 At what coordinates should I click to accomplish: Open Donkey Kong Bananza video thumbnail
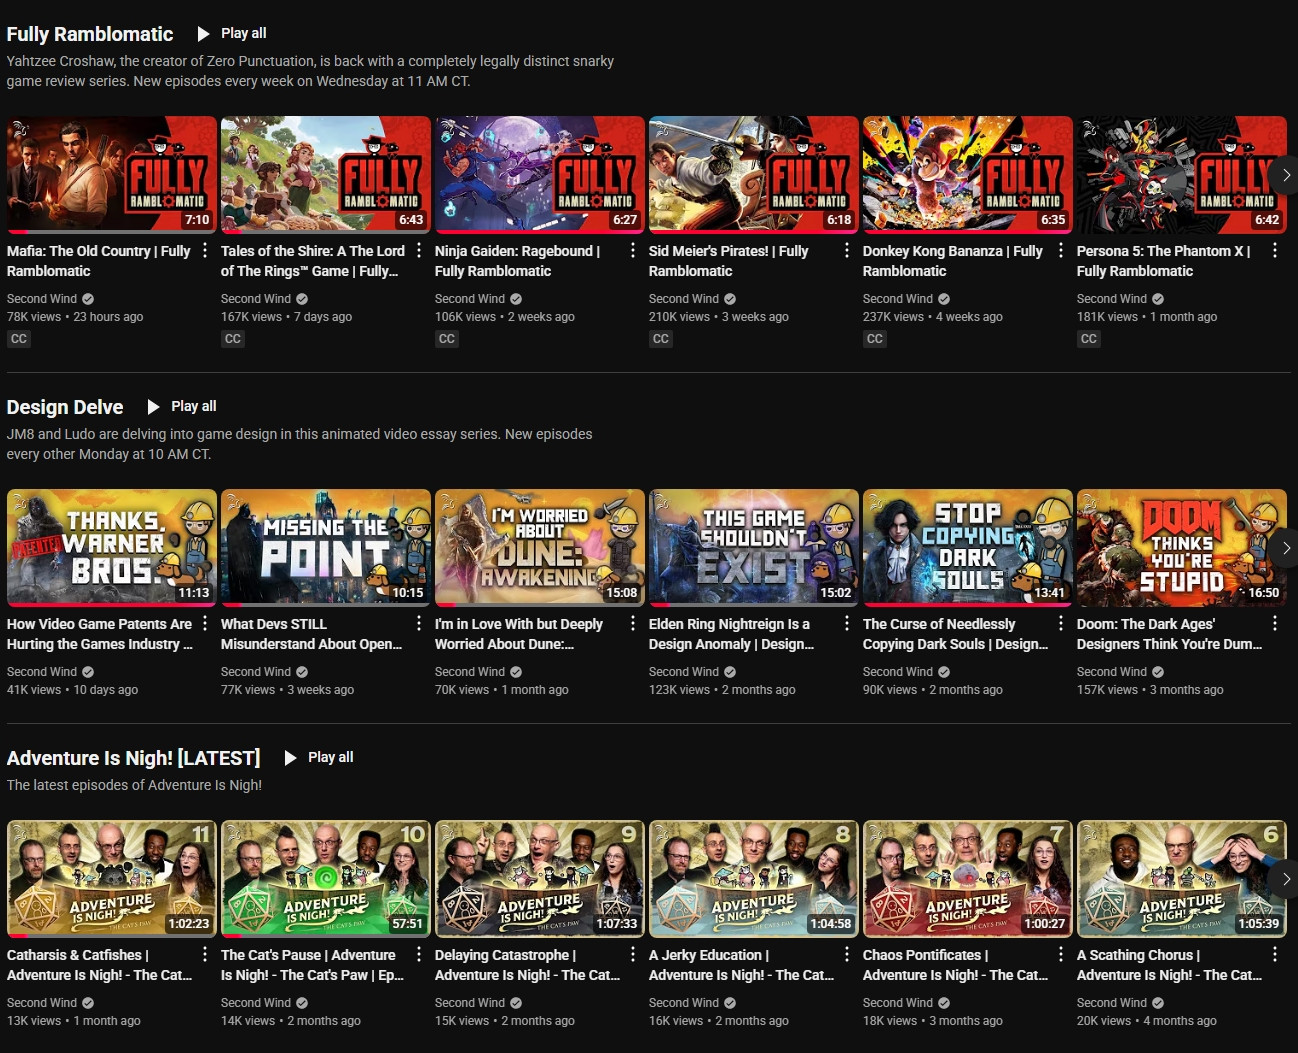pyautogui.click(x=968, y=175)
